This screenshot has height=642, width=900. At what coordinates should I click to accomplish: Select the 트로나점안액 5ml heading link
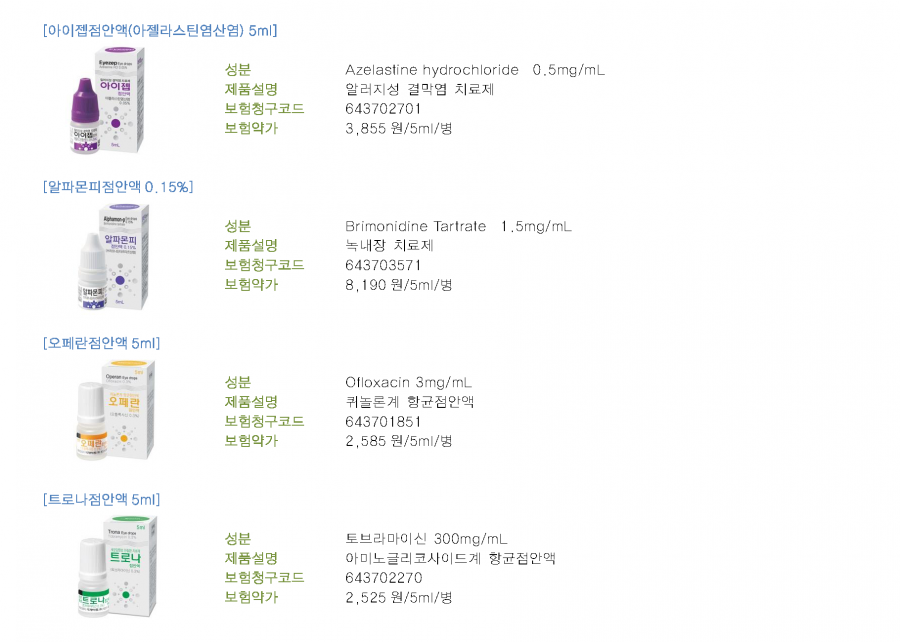pos(102,500)
